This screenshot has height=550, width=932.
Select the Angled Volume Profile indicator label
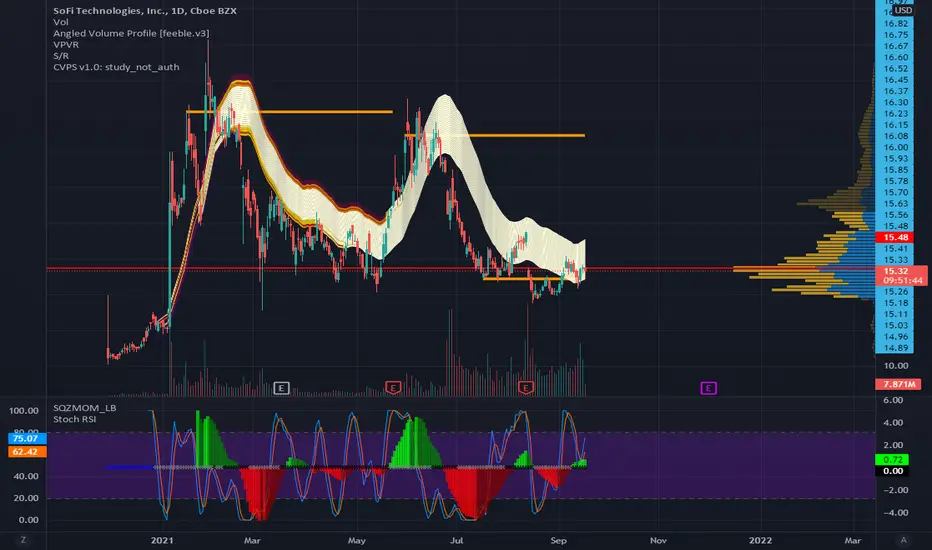(x=131, y=33)
